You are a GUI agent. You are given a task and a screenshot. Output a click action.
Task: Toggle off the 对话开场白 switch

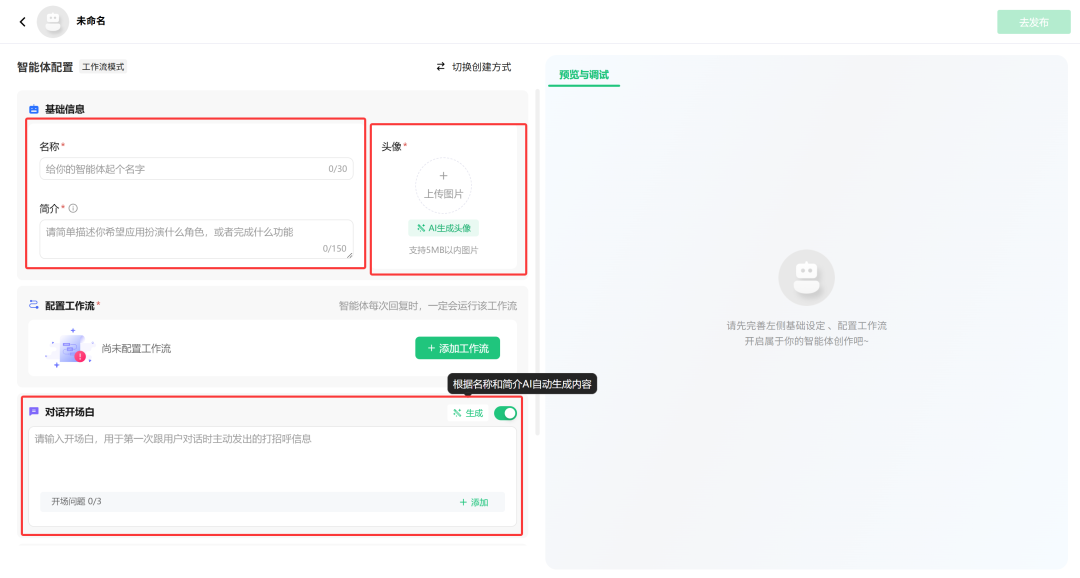pos(505,413)
